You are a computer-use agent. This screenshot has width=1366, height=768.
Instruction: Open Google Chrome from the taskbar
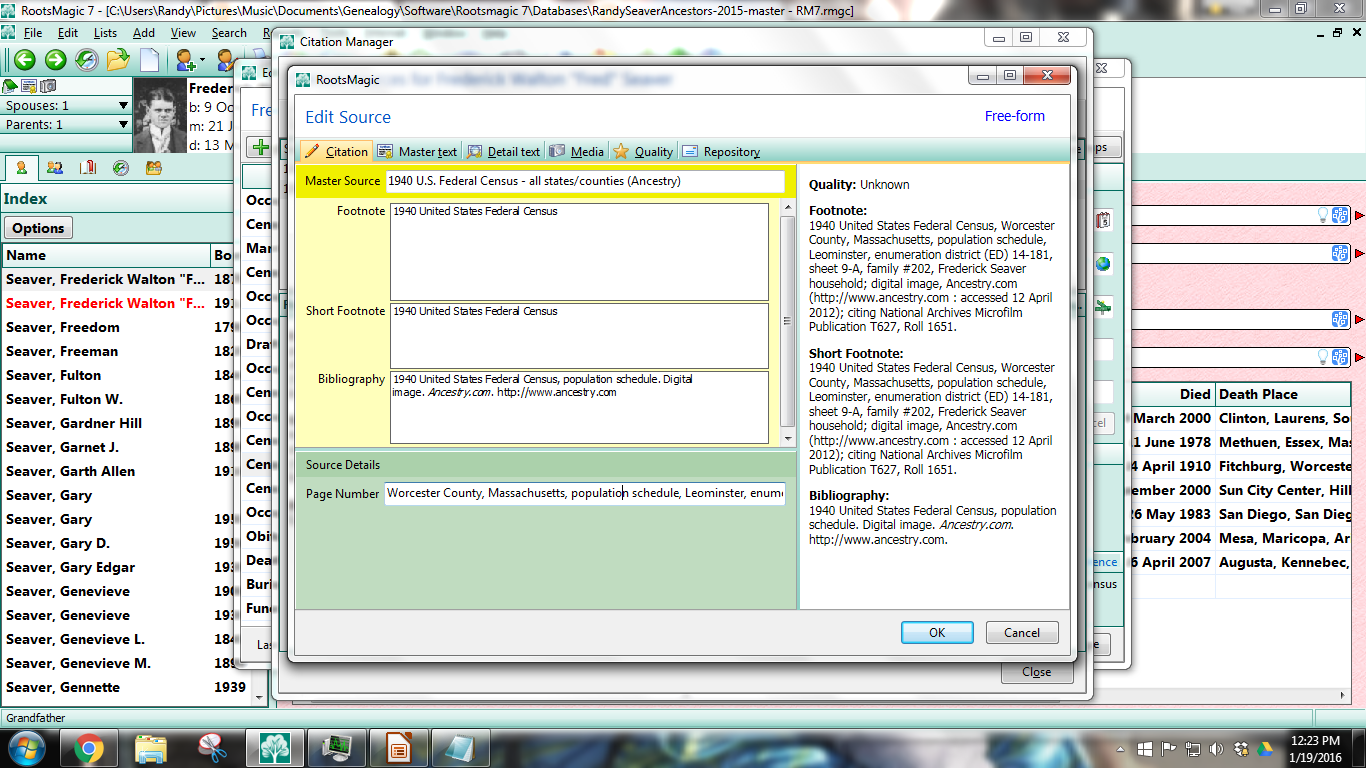point(88,748)
